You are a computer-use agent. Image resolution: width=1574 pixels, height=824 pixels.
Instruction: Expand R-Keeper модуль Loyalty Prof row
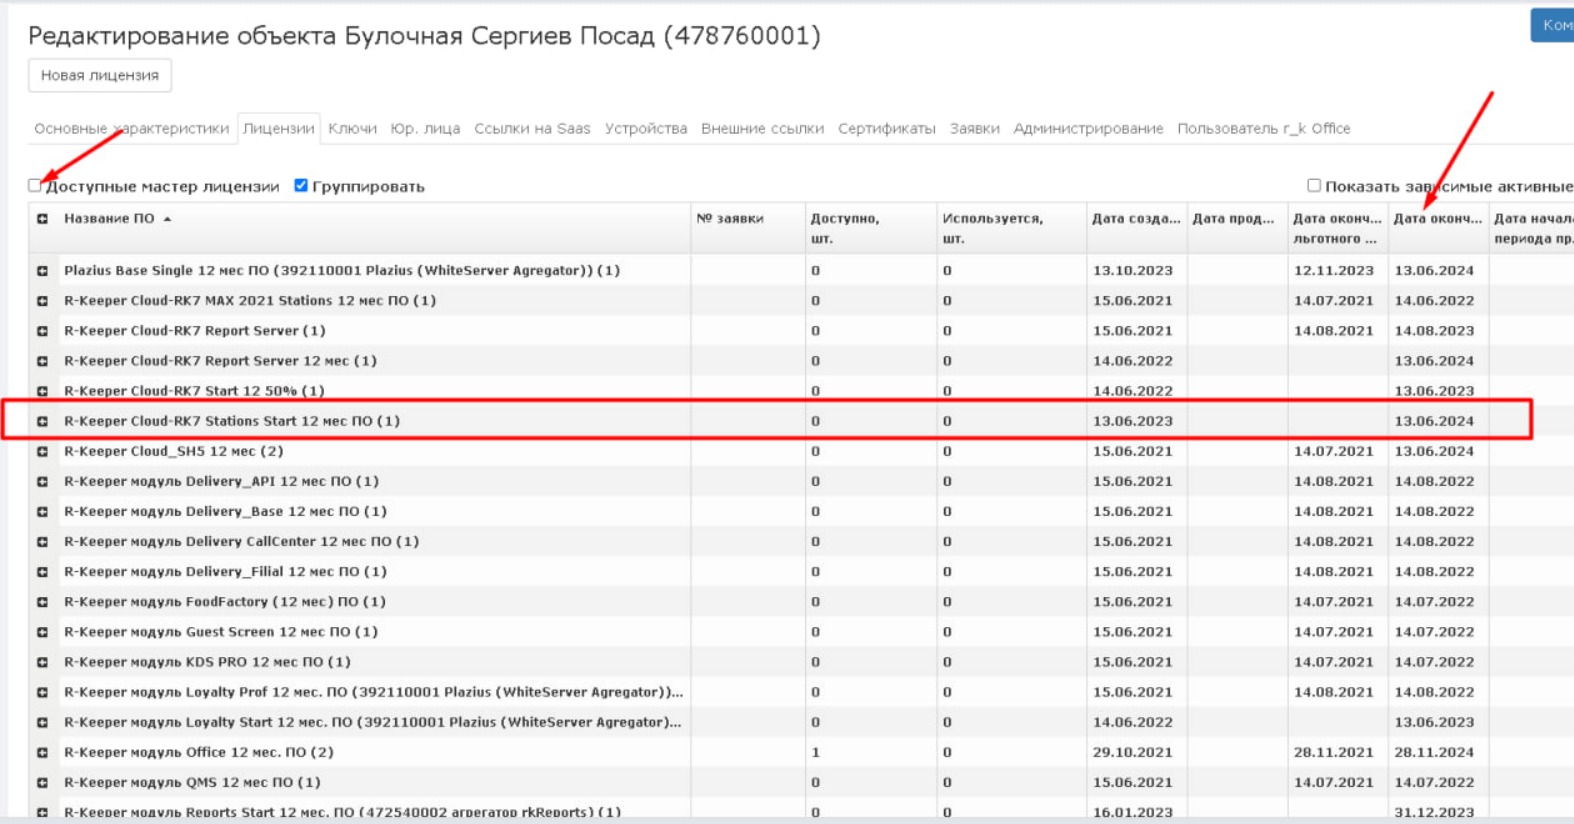42,692
